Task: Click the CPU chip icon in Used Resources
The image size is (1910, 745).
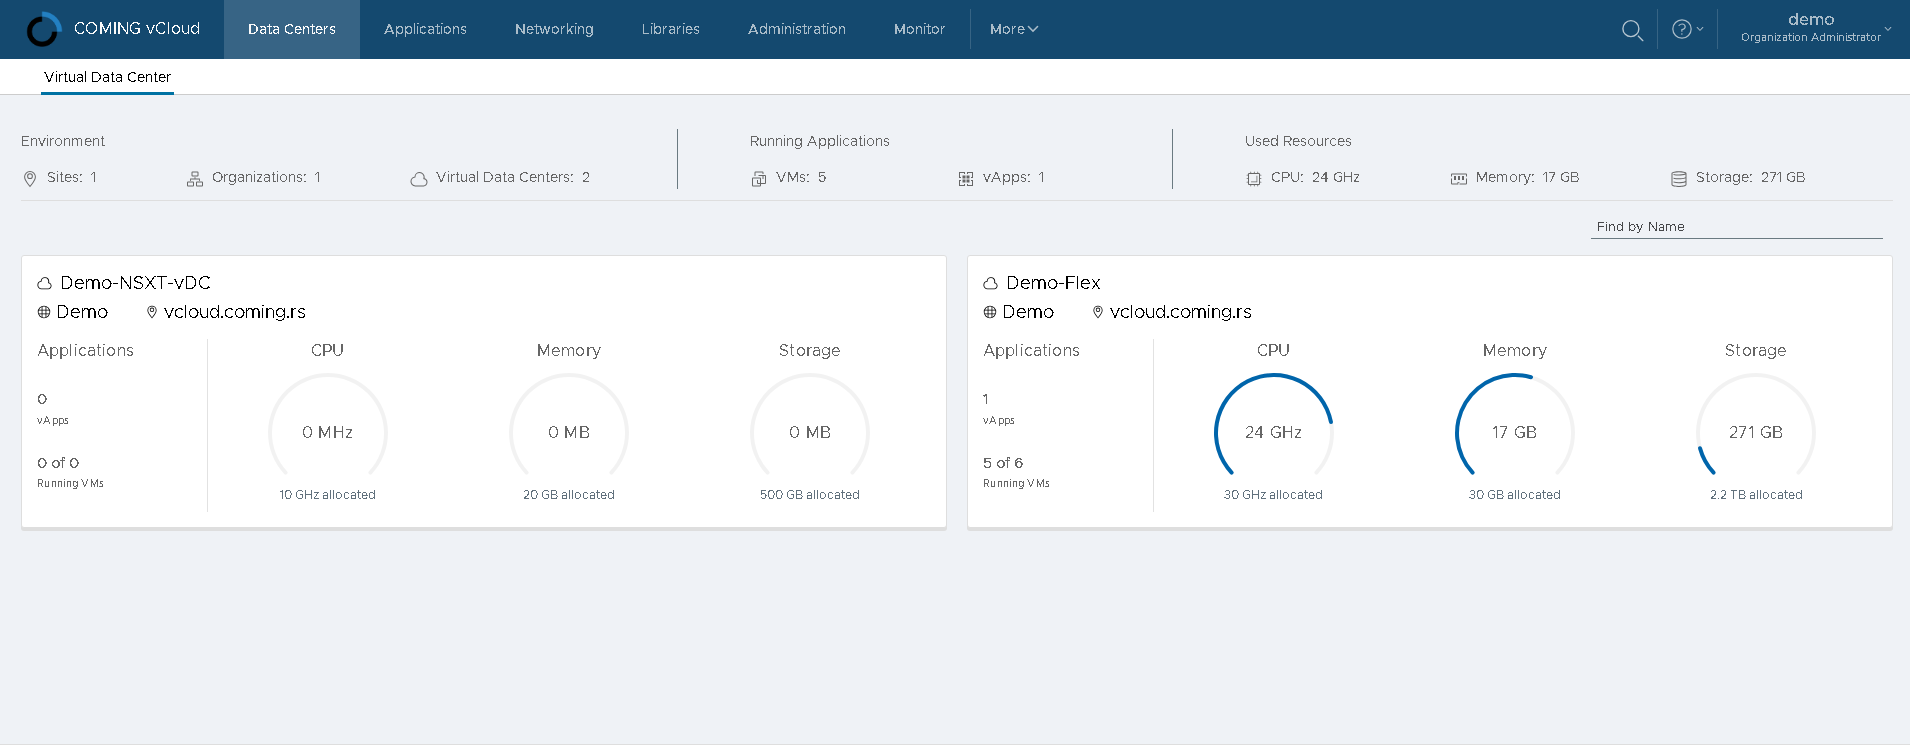Action: pos(1254,179)
